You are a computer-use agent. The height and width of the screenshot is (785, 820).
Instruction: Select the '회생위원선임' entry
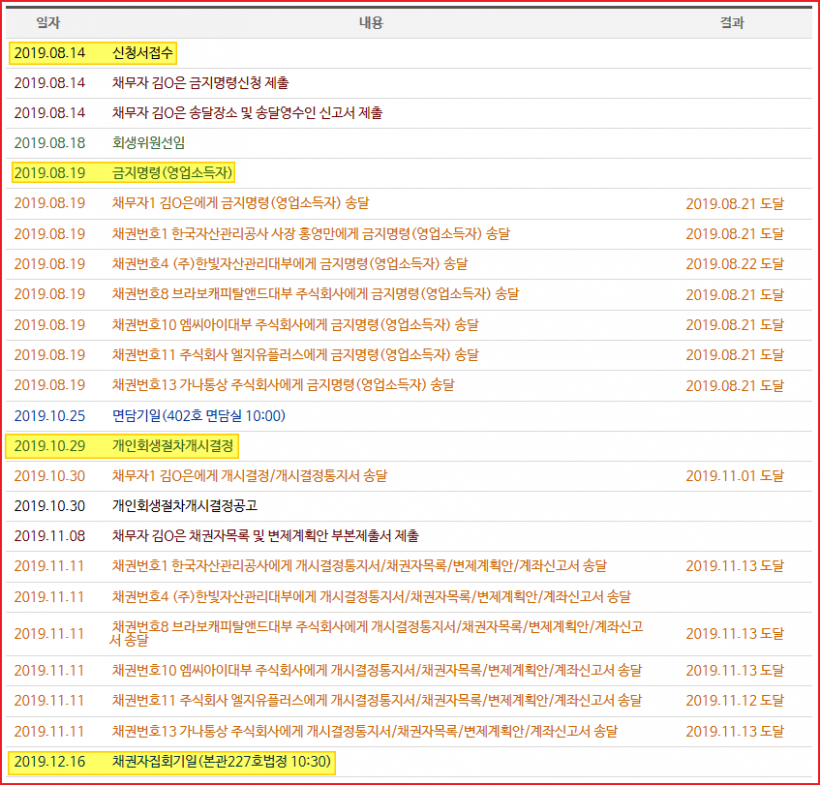(x=148, y=143)
